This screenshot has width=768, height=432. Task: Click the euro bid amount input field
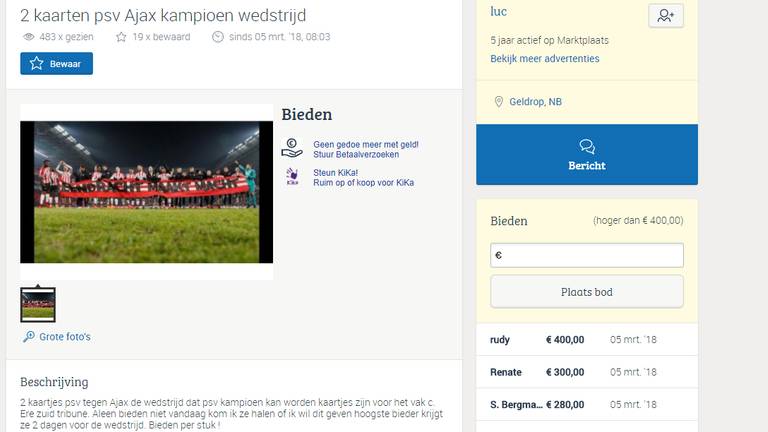(587, 255)
